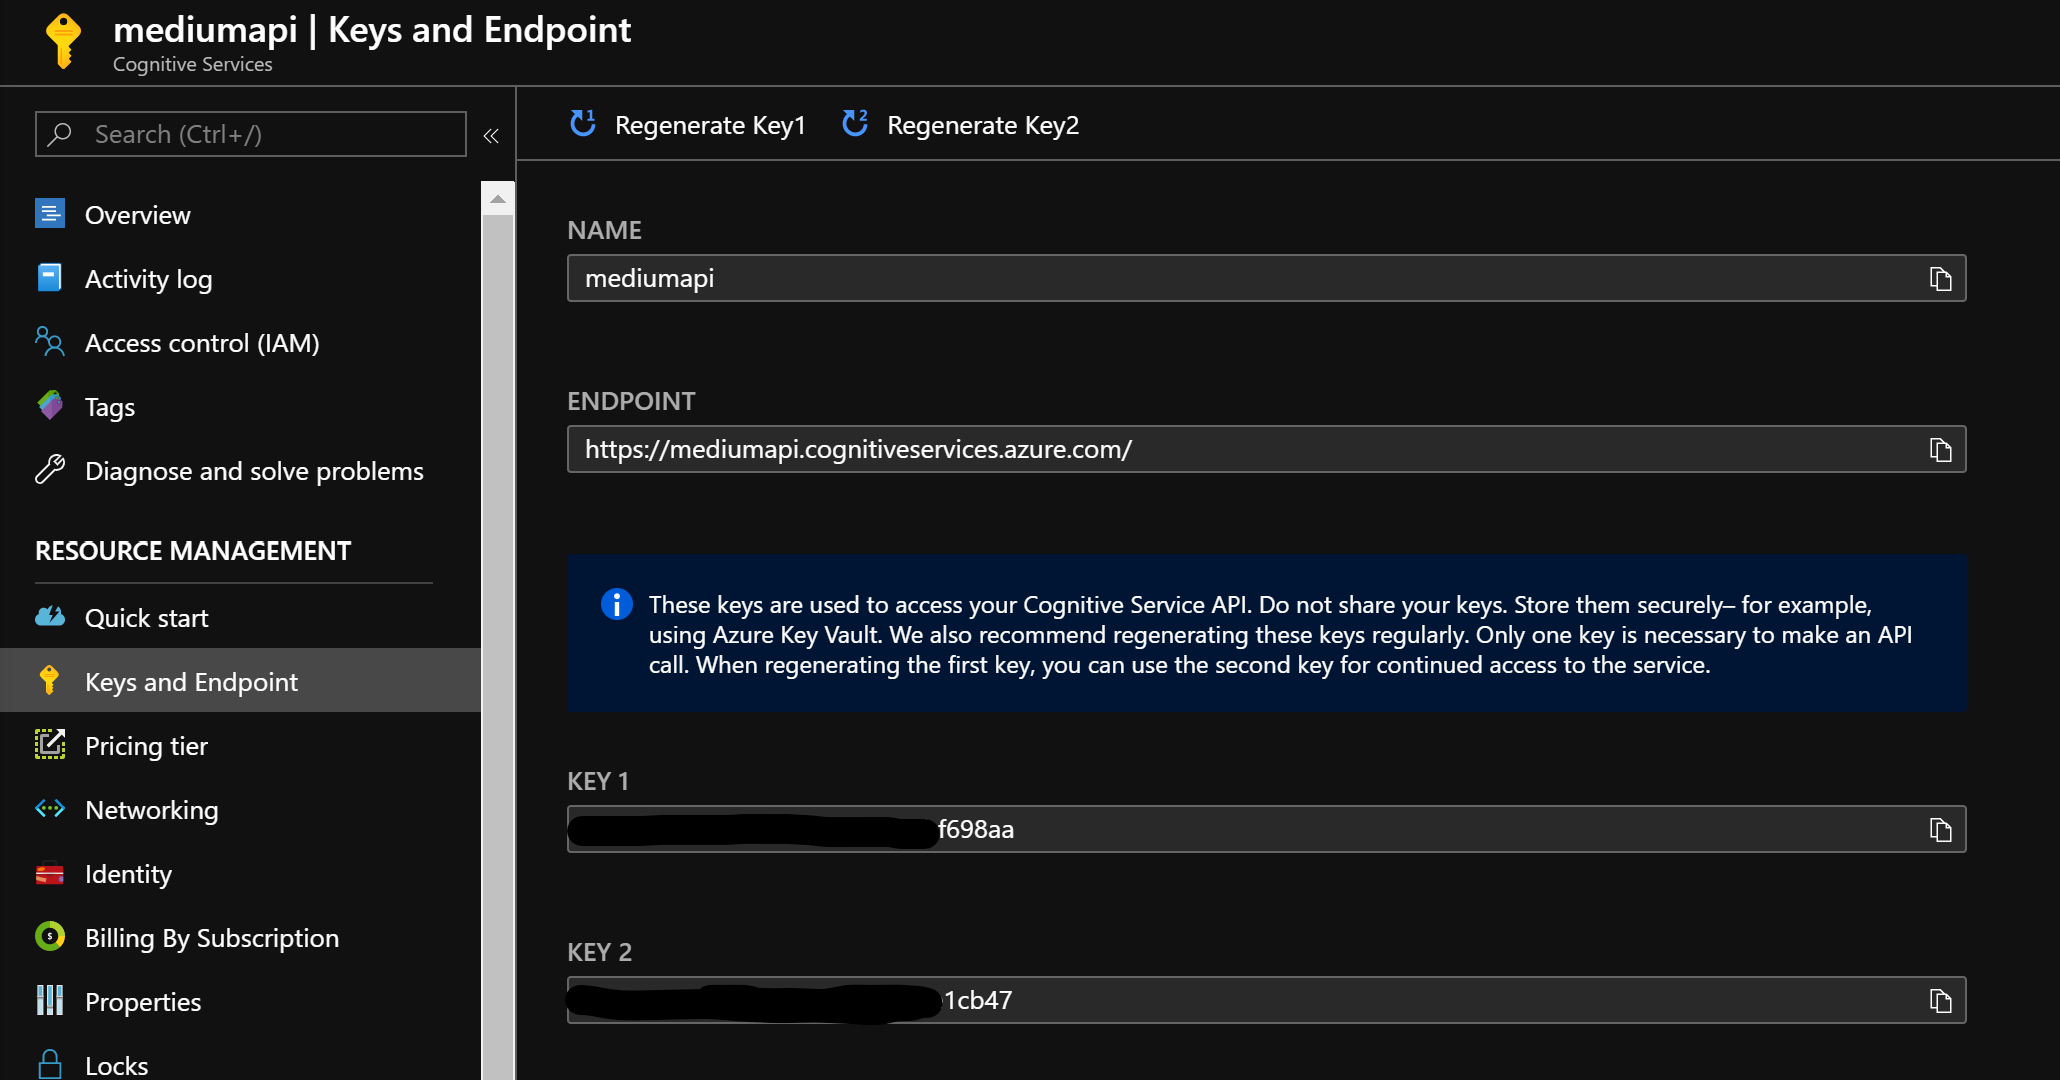Click the Networking arrows icon
The width and height of the screenshot is (2060, 1080).
tap(50, 809)
